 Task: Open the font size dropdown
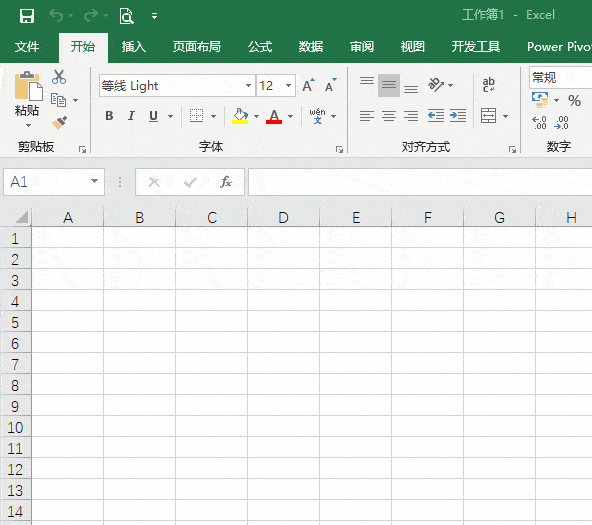coord(288,85)
